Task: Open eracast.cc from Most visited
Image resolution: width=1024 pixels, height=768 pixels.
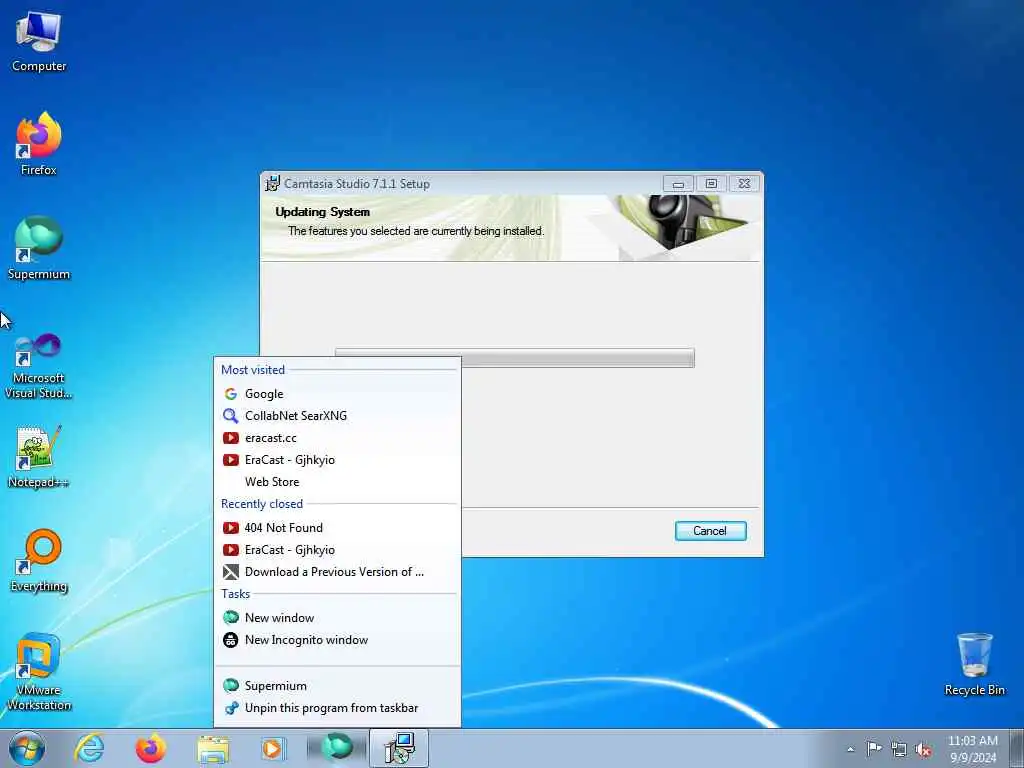Action: coord(337,438)
